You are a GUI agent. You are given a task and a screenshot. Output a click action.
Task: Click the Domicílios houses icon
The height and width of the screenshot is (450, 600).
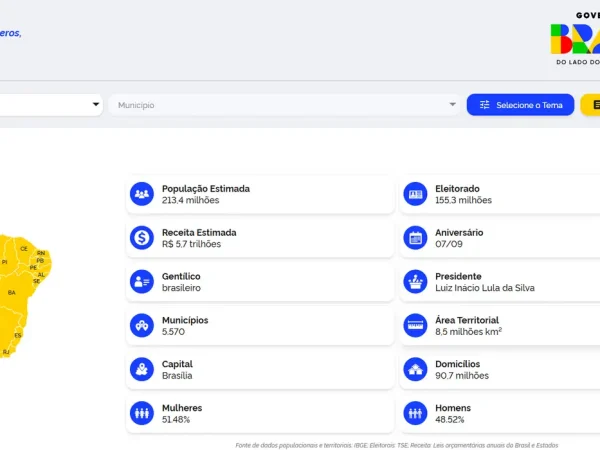click(415, 369)
